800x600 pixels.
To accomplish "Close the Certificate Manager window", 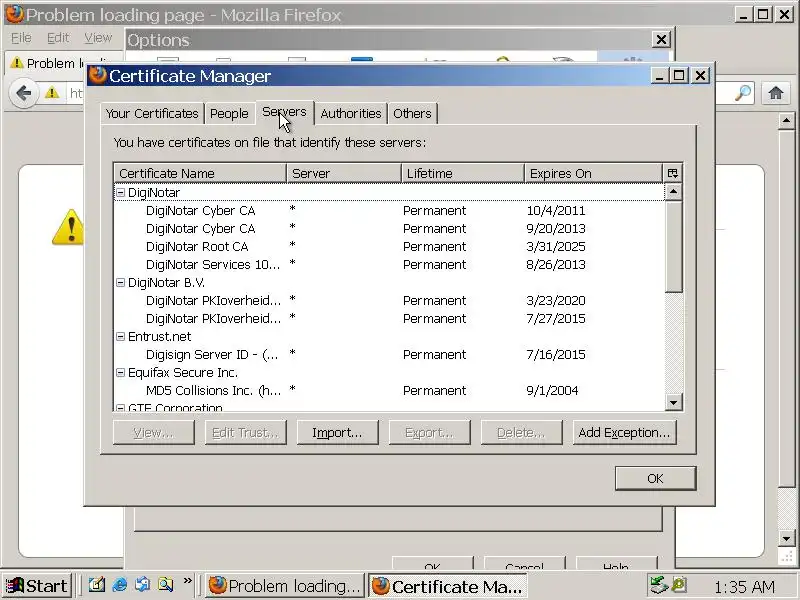I will pos(701,76).
